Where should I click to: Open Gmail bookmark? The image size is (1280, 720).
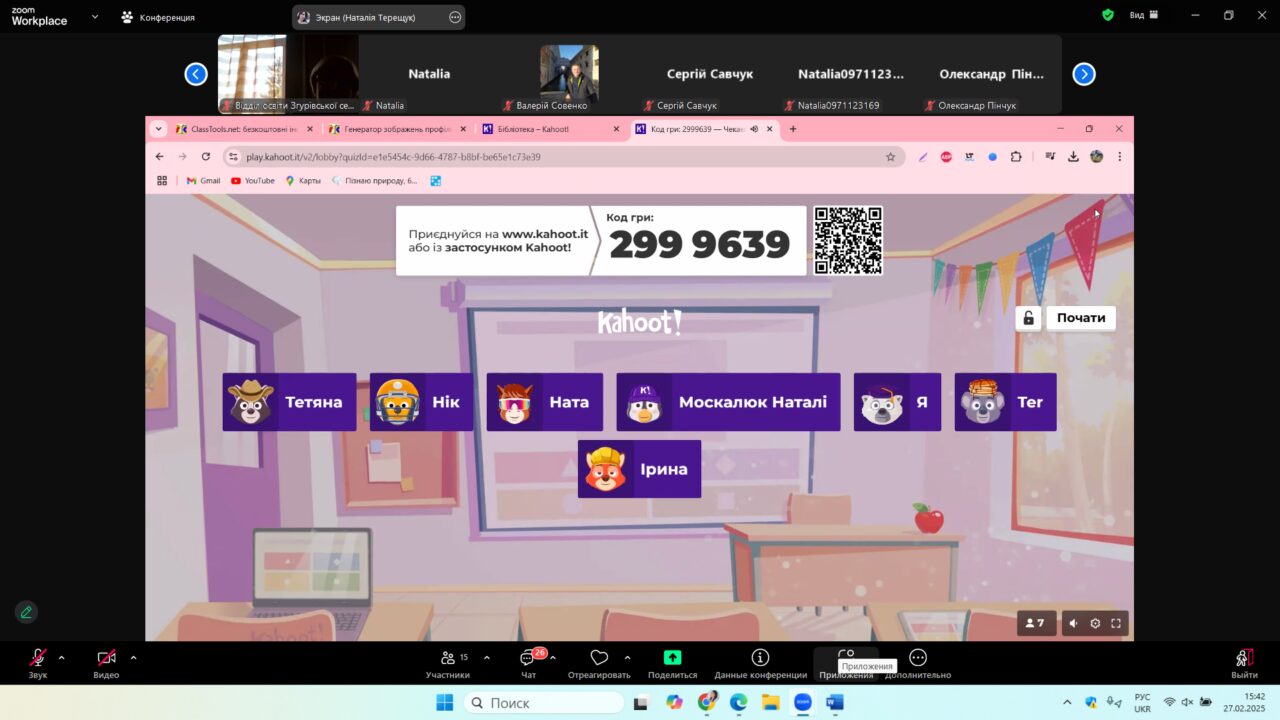pos(203,181)
